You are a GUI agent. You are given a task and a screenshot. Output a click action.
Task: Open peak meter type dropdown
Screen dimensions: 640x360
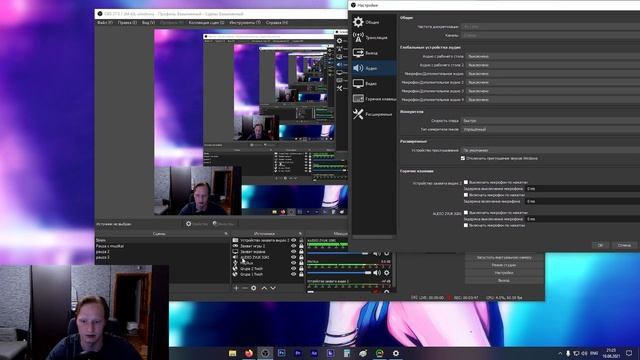click(551, 129)
